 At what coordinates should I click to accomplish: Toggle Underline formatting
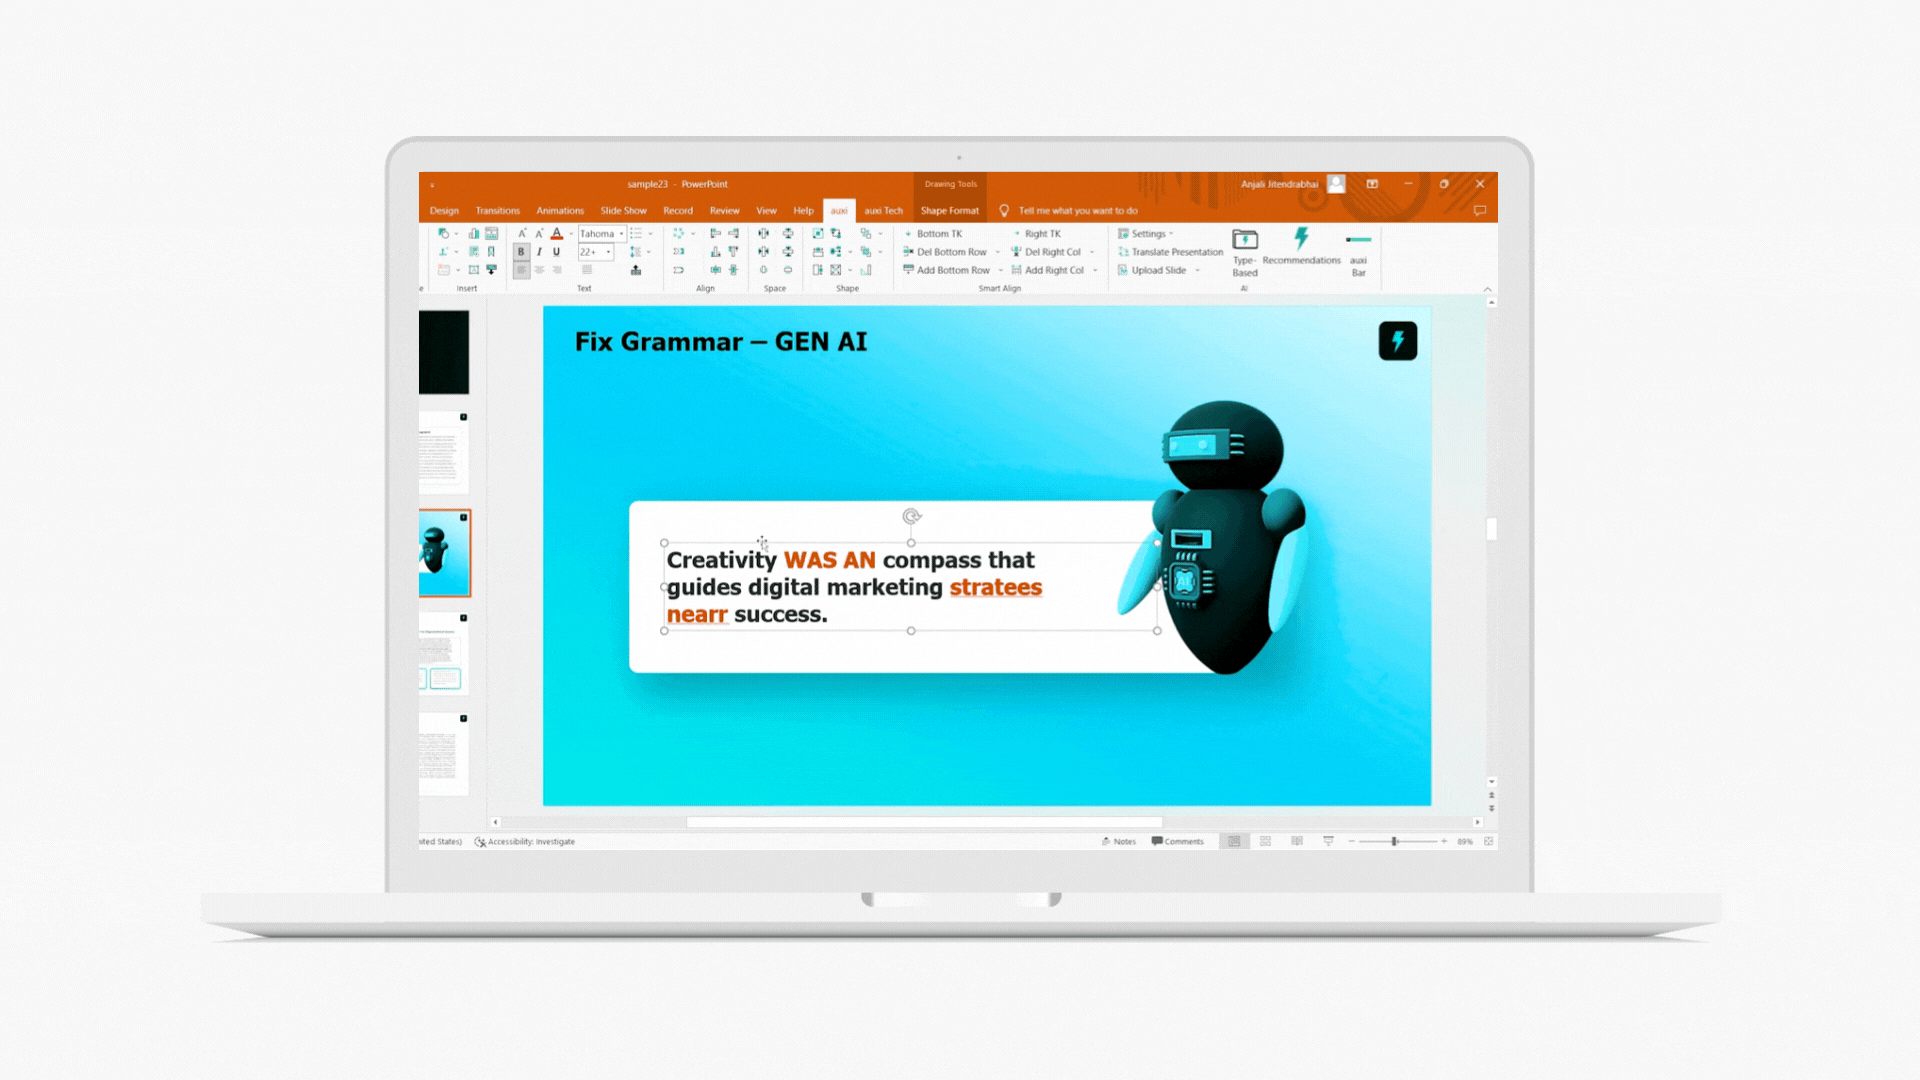[557, 252]
